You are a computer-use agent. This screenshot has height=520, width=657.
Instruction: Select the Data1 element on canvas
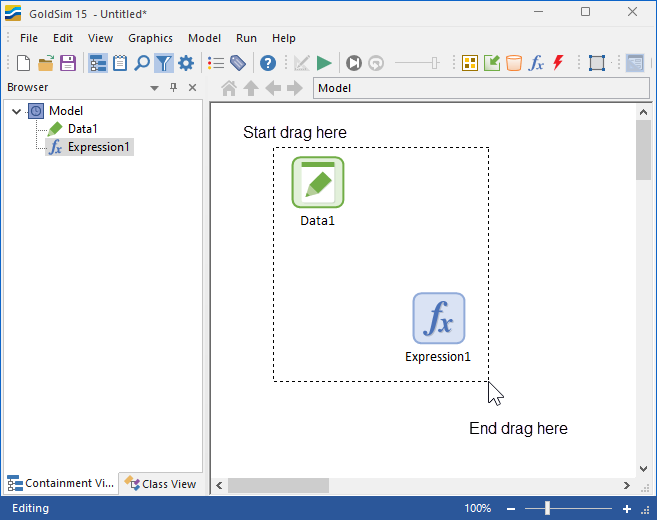tap(318, 182)
